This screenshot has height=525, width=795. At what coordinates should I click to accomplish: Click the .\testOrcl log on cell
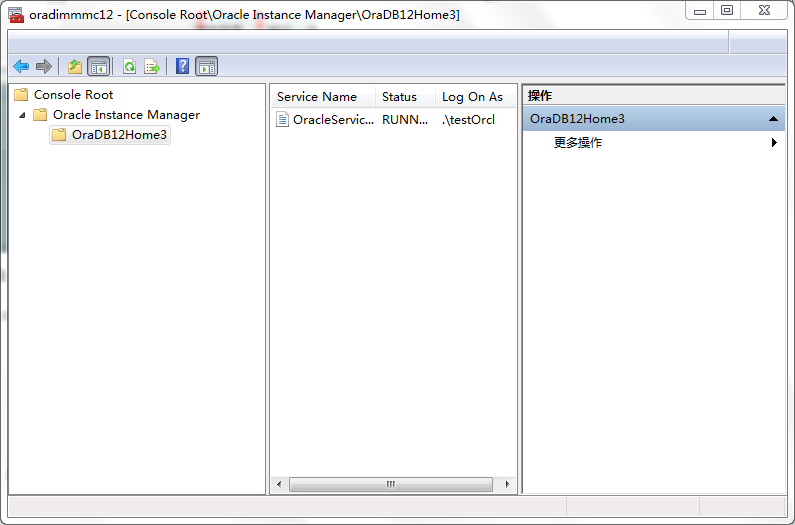pos(468,120)
